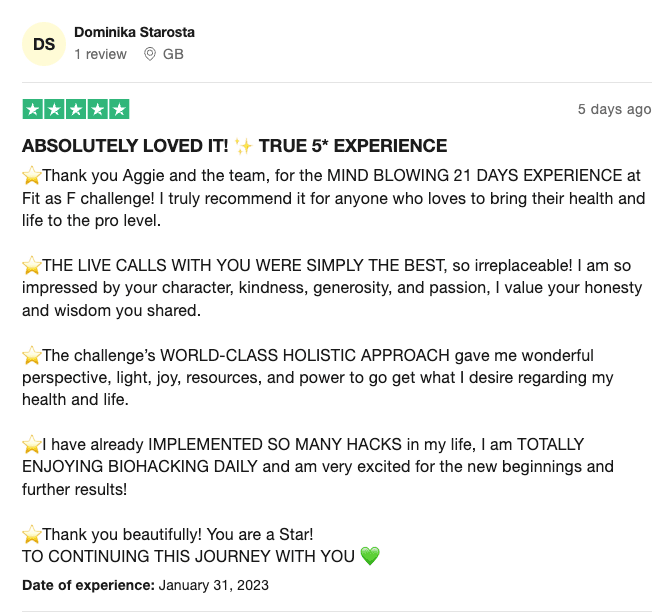Click the fifth green rating star
The width and height of the screenshot is (672, 612).
coord(119,109)
